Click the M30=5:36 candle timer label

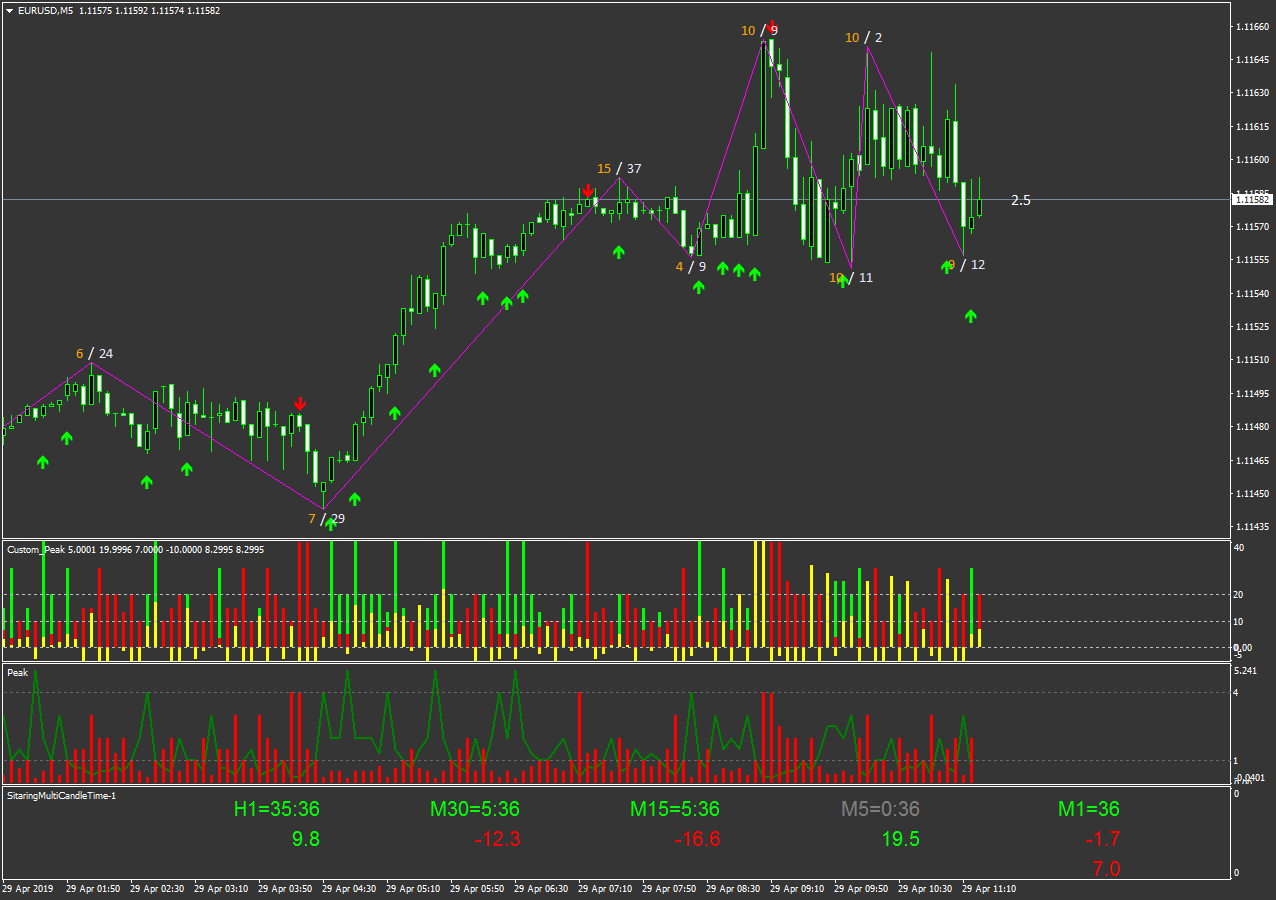pyautogui.click(x=475, y=809)
